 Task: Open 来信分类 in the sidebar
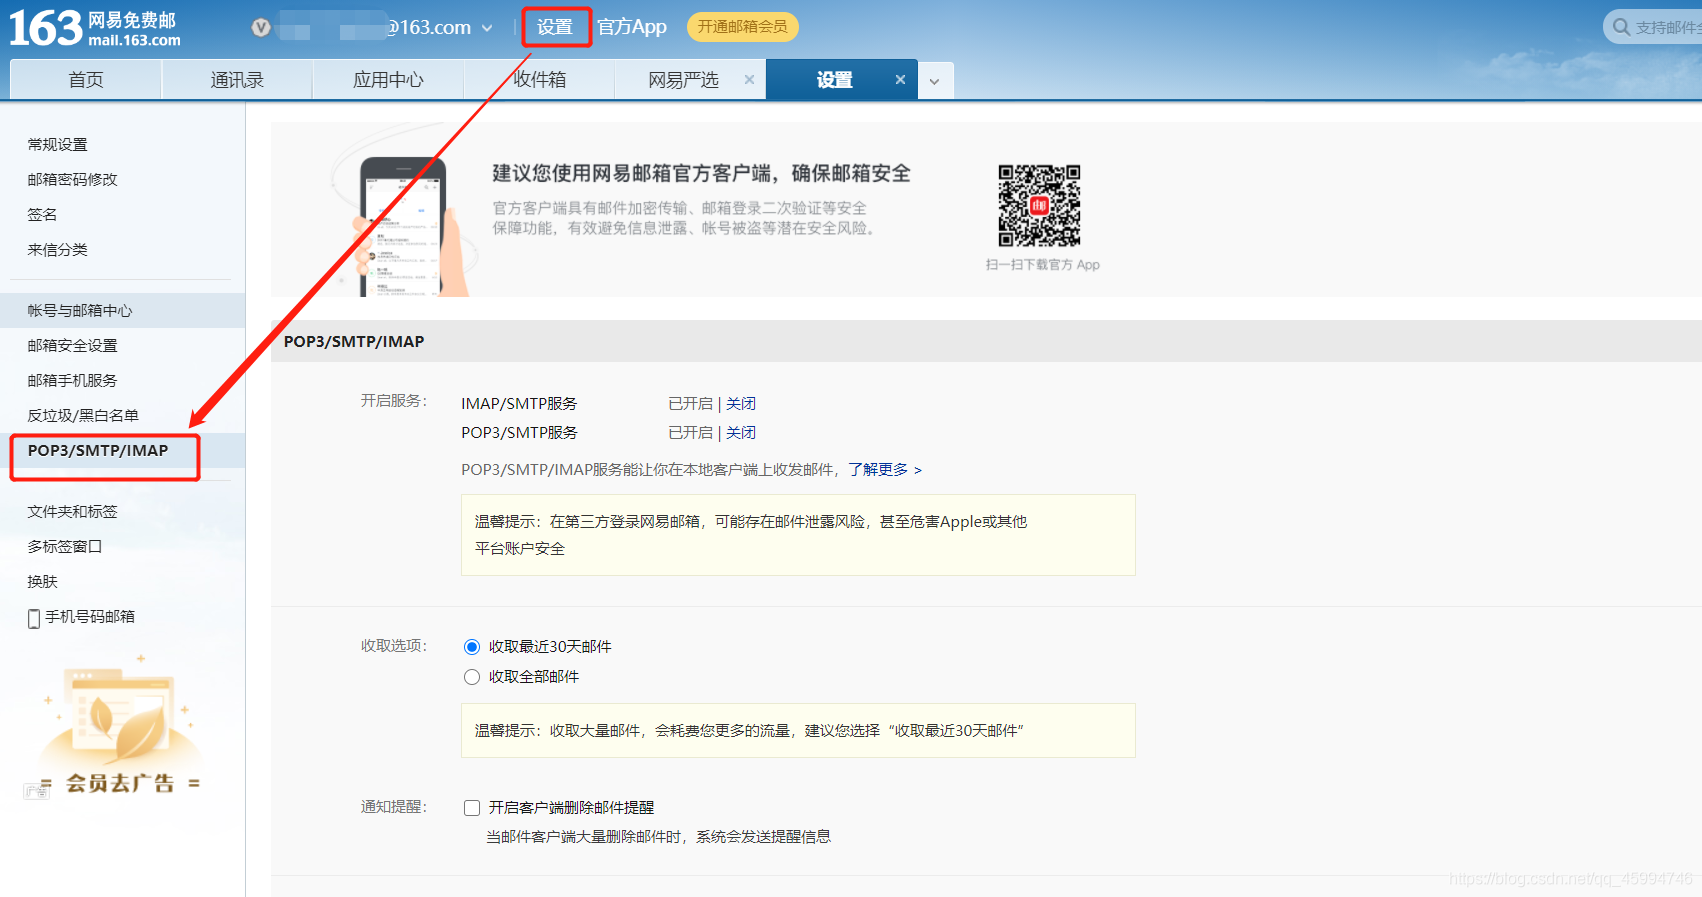pos(57,249)
